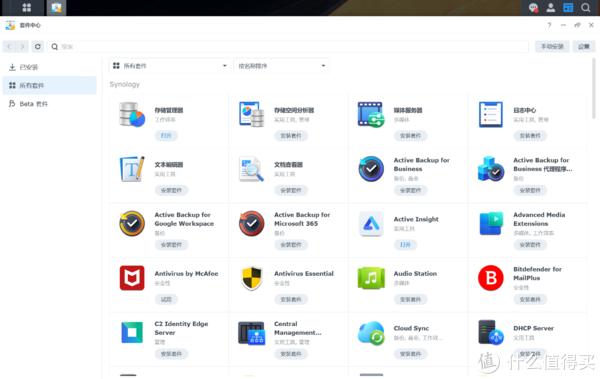Open the widgets panel icon
The image size is (600, 379).
(x=568, y=8)
